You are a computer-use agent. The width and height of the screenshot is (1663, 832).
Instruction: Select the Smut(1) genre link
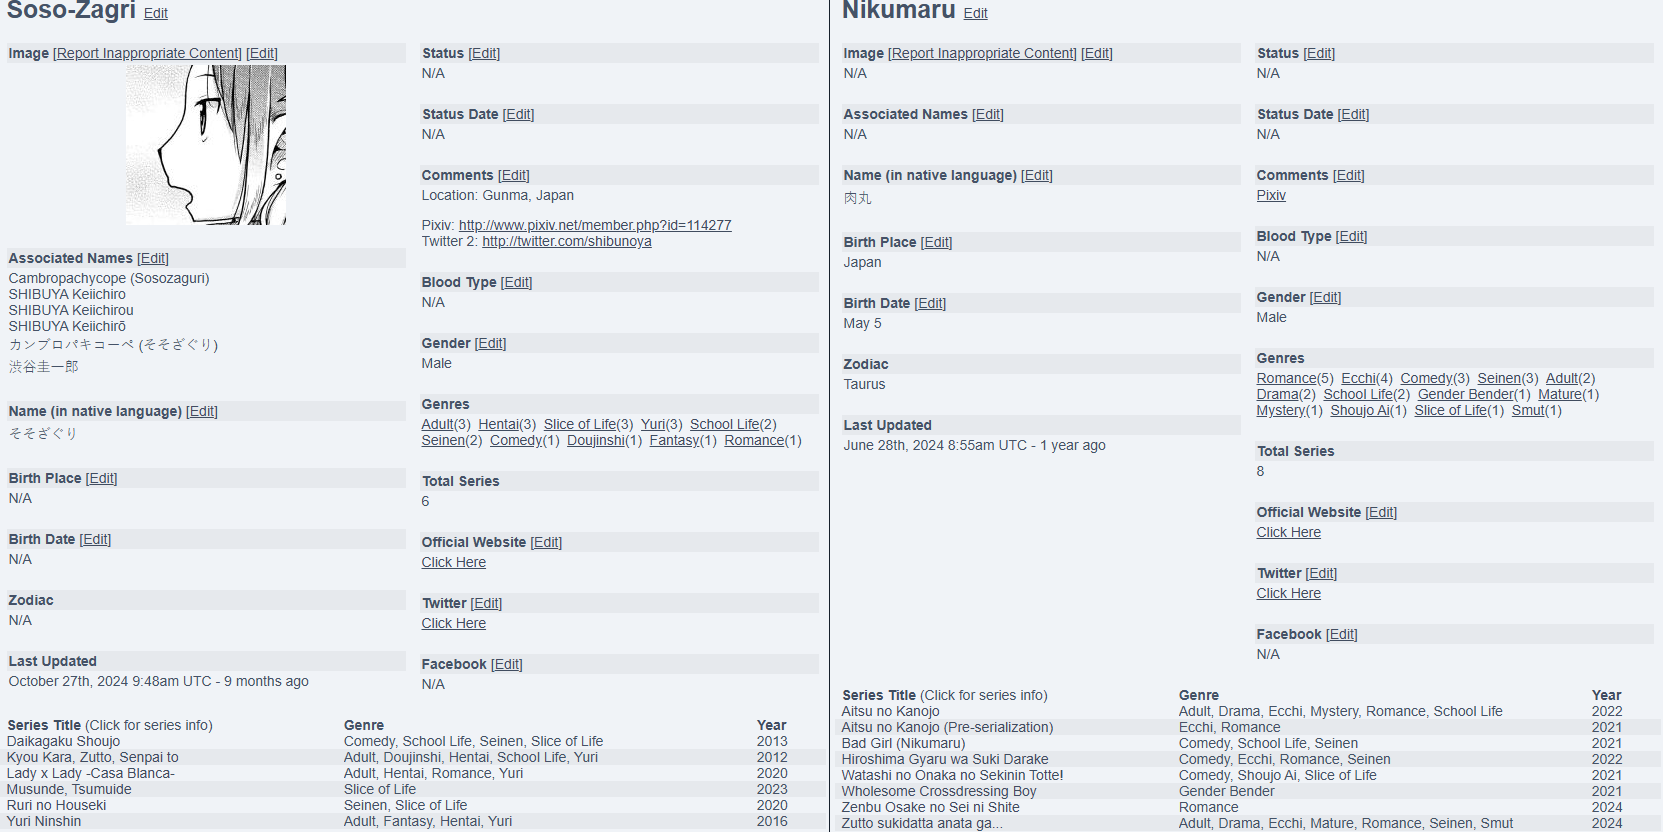[1537, 410]
